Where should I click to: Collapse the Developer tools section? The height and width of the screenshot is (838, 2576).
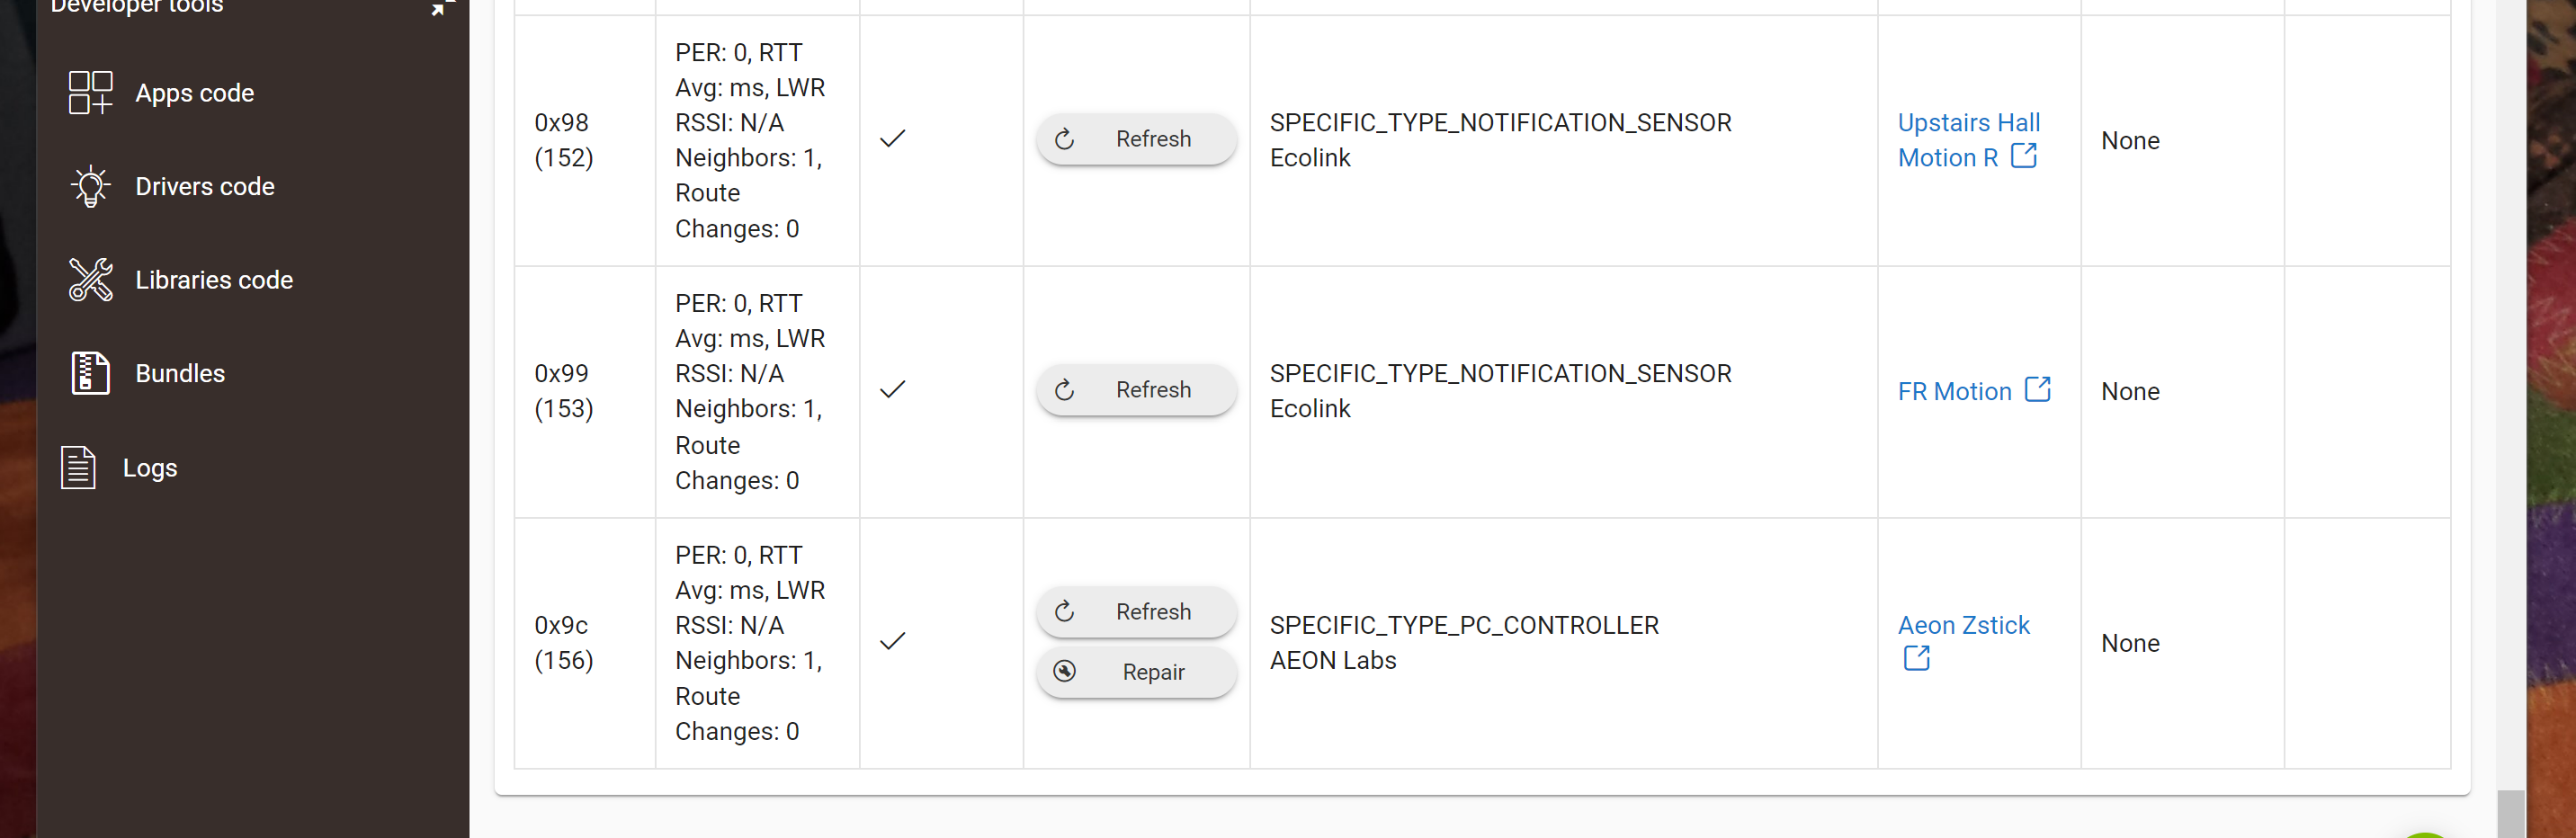point(441,6)
